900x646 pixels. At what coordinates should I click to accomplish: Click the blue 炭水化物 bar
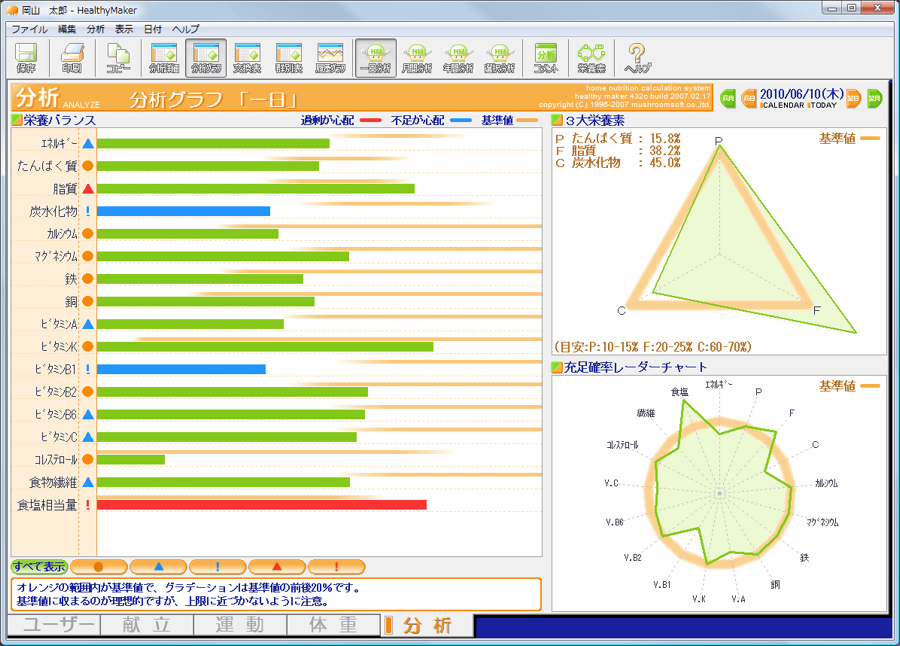(184, 211)
